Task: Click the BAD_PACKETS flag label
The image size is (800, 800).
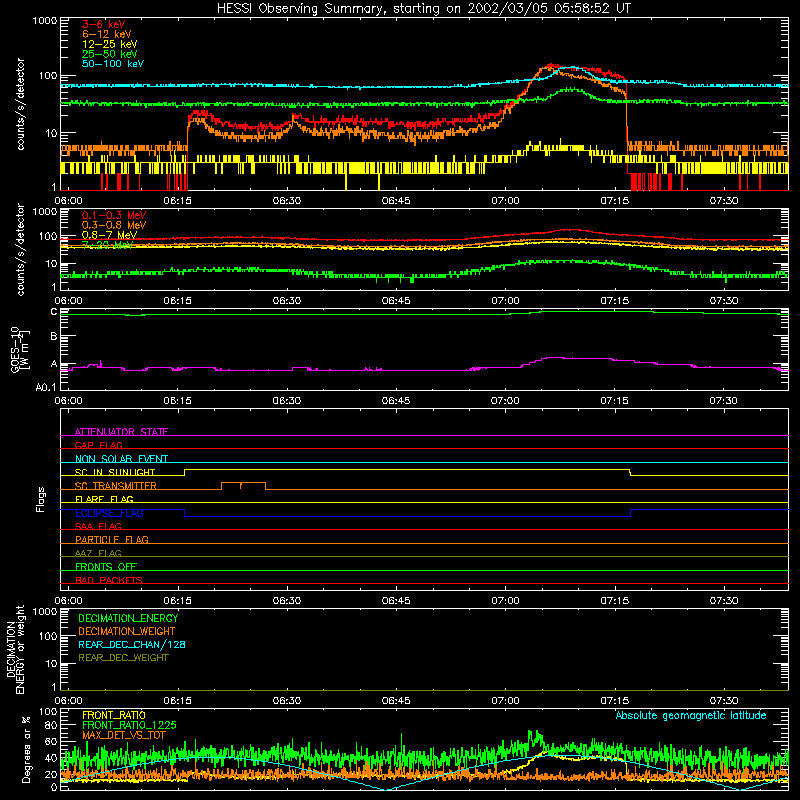Action: [109, 580]
